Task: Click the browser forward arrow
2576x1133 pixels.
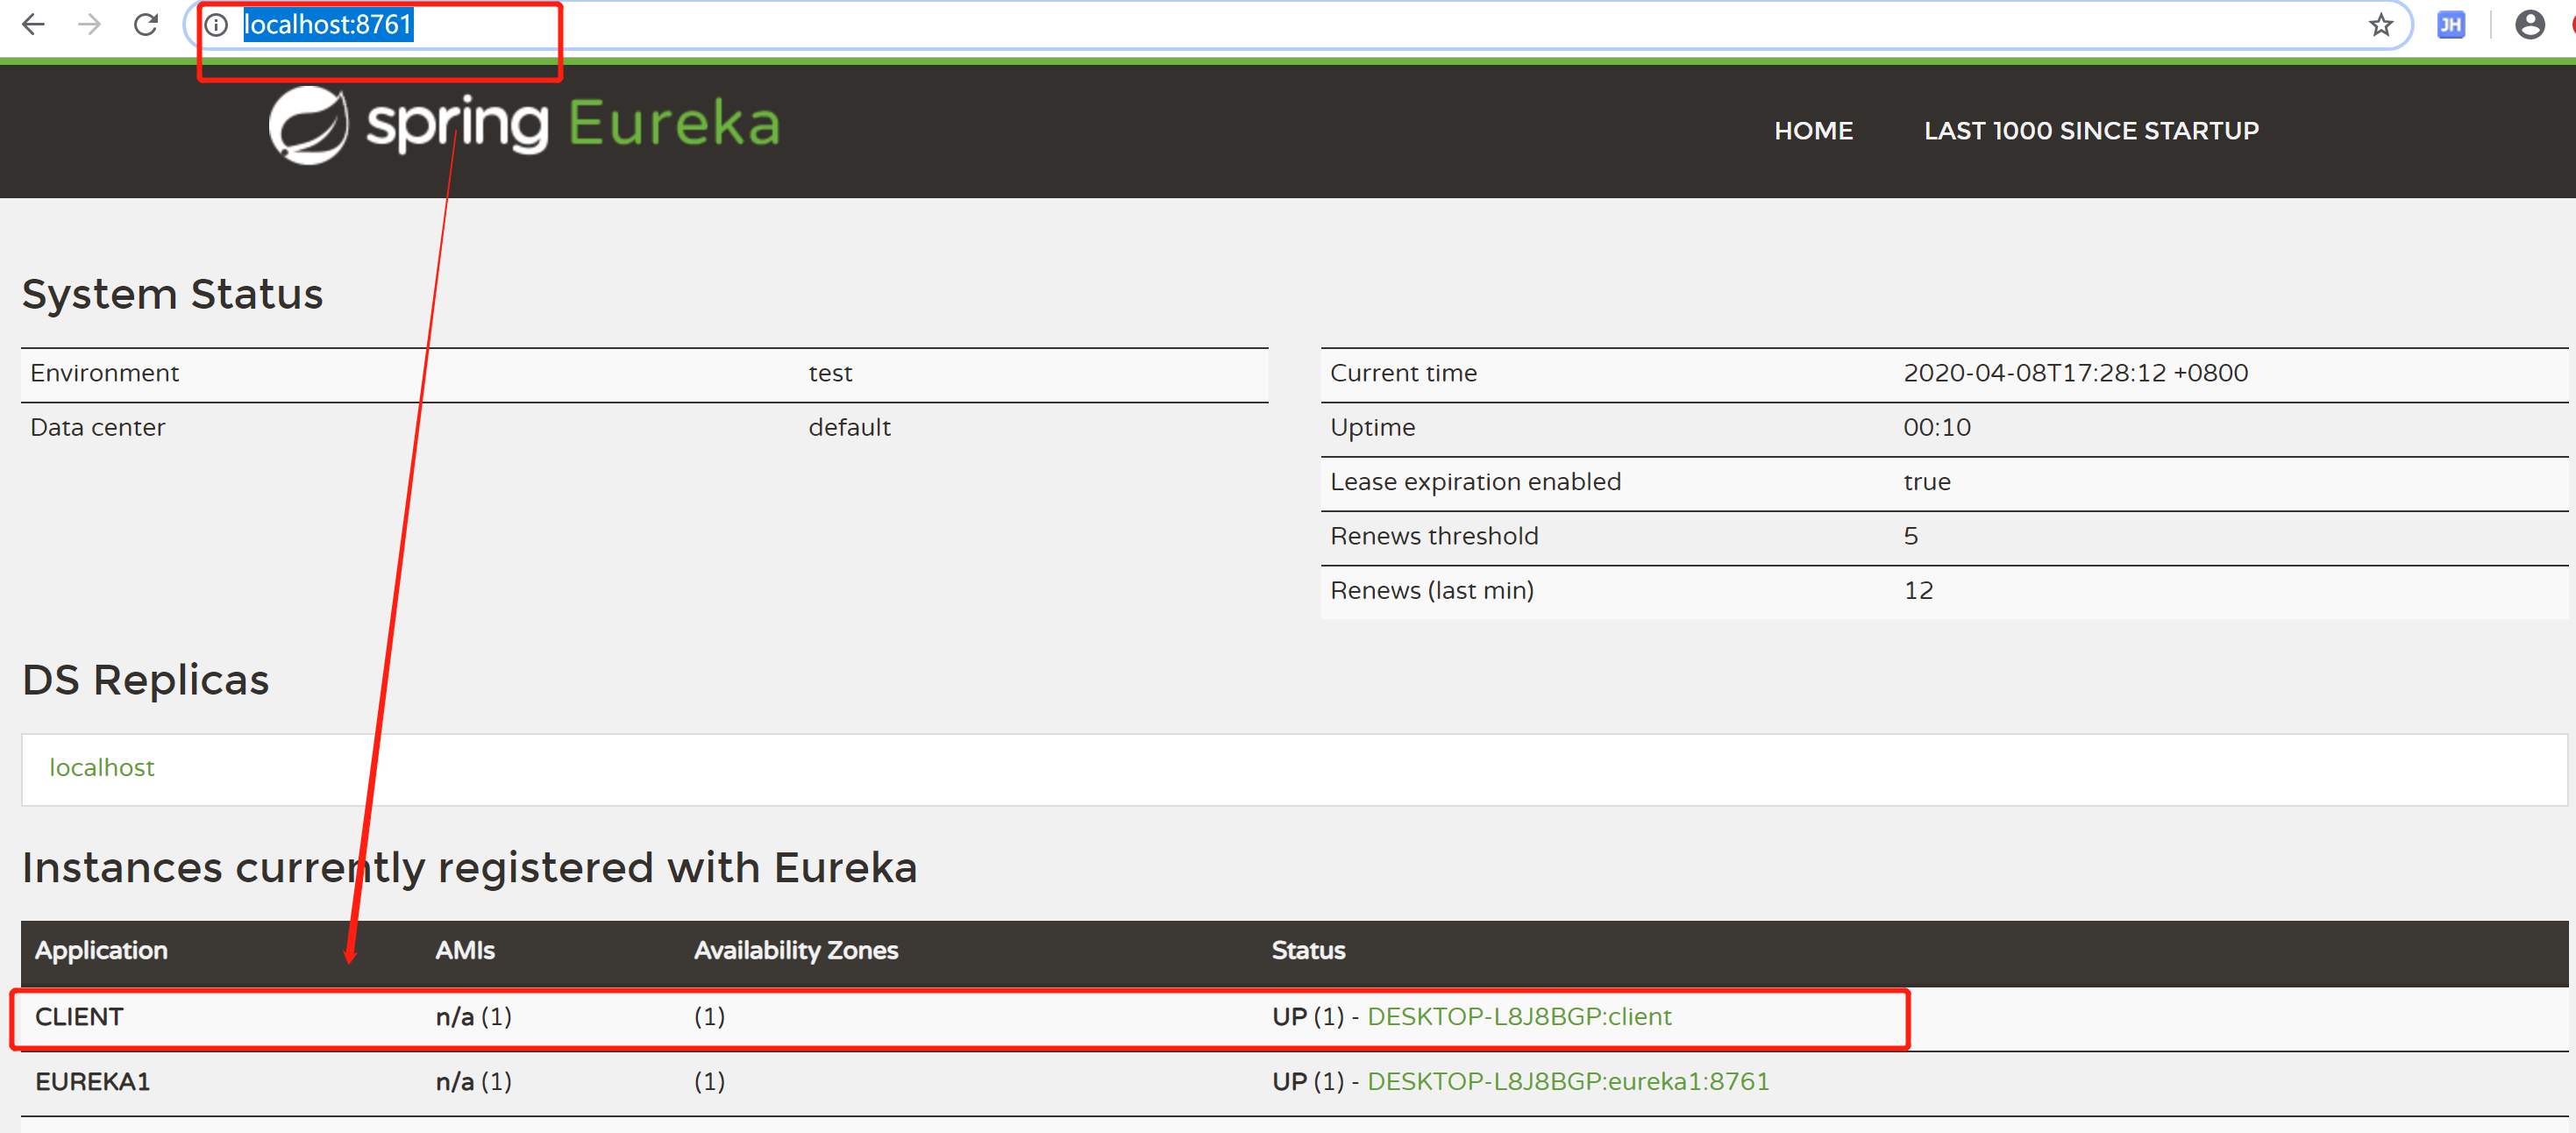Action: (x=89, y=24)
